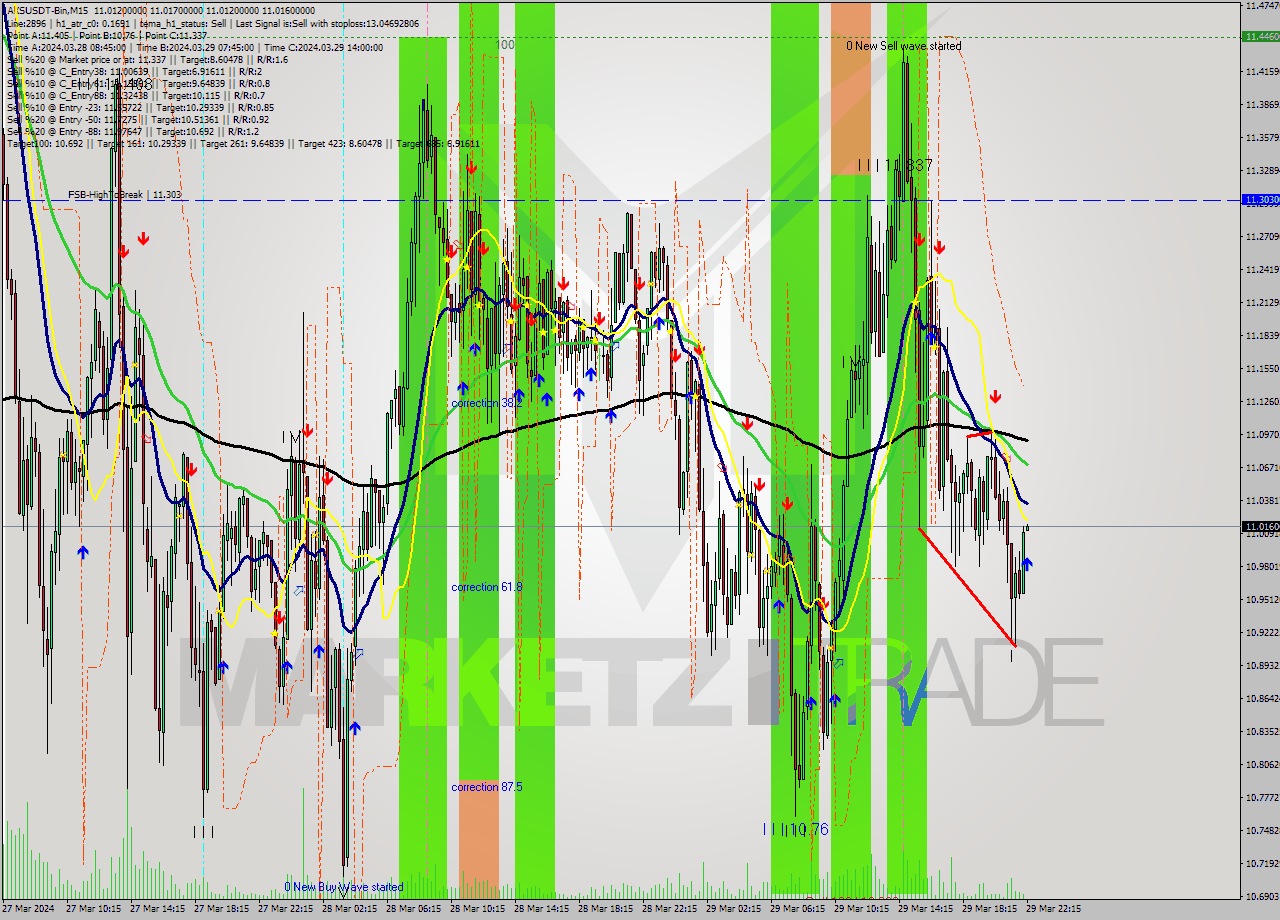Click the '28 Mar 14:15' time axis label
The image size is (1280, 920).
pyautogui.click(x=541, y=909)
